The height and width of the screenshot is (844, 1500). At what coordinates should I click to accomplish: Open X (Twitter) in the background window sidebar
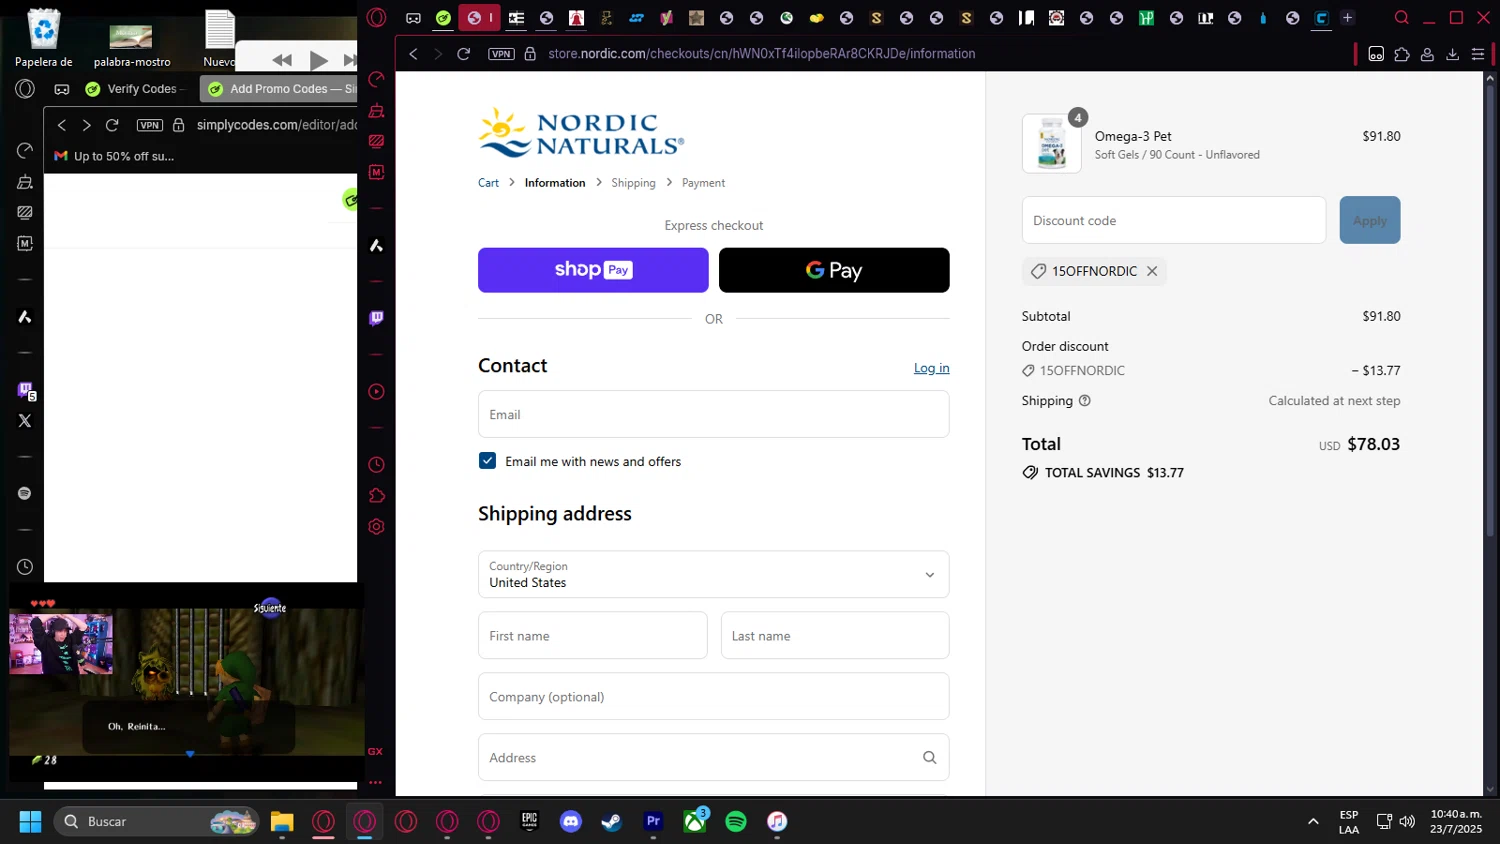point(25,421)
